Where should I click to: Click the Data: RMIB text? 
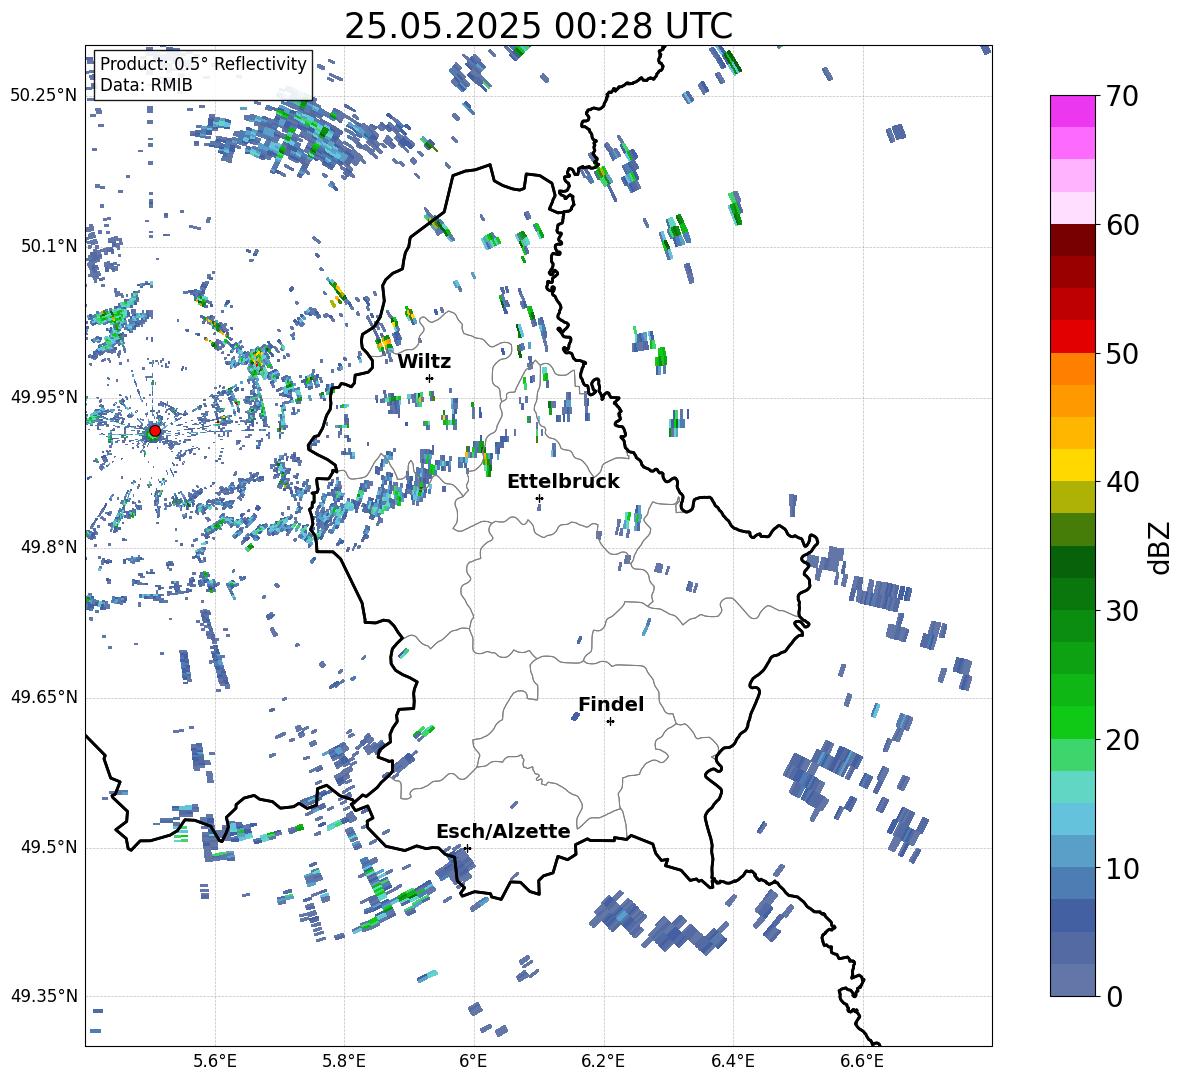click(146, 85)
